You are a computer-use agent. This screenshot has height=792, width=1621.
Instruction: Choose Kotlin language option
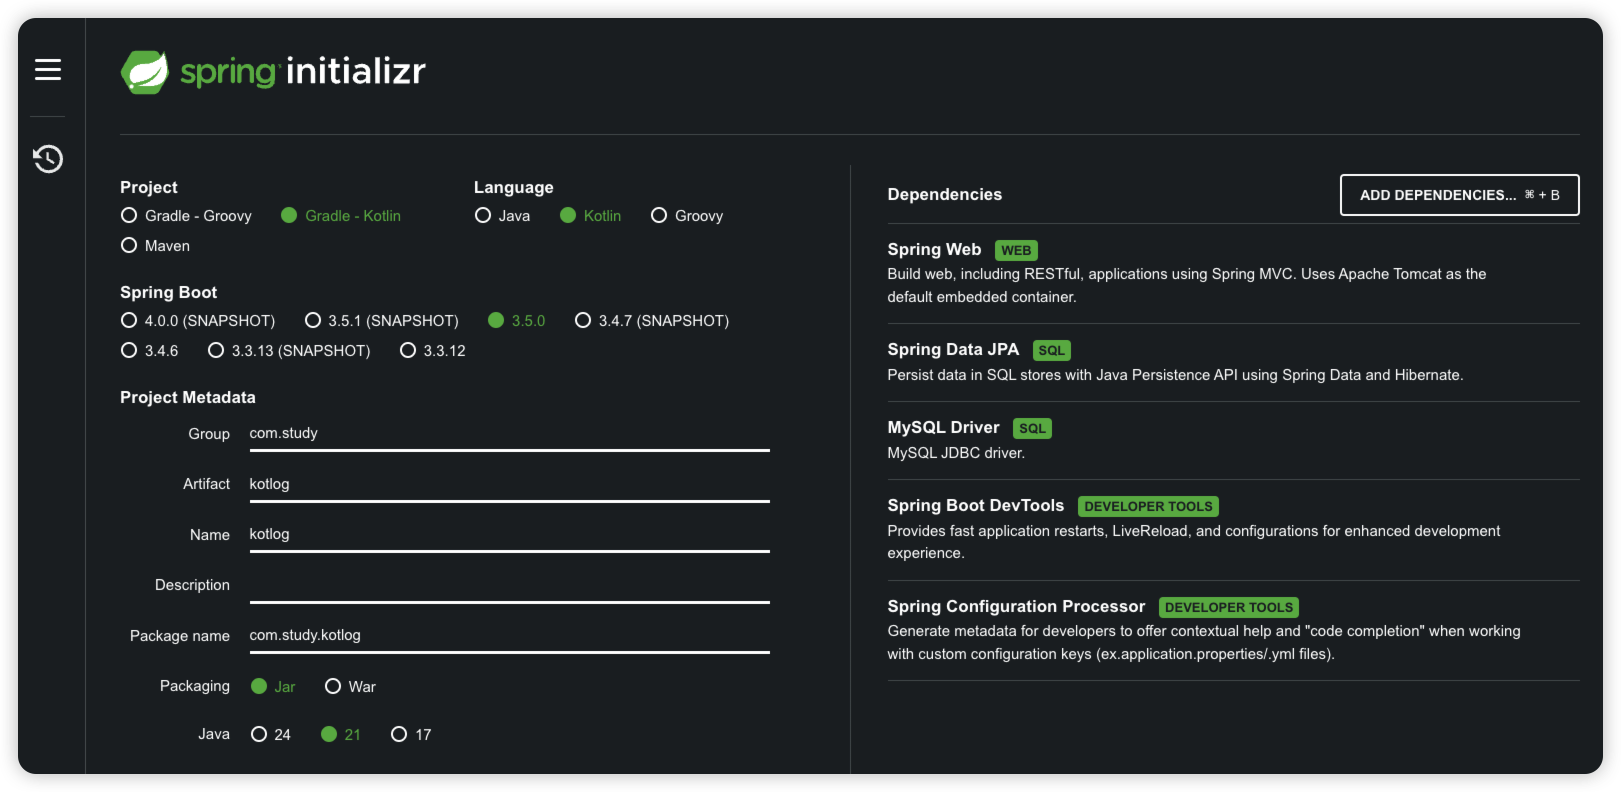tap(591, 216)
